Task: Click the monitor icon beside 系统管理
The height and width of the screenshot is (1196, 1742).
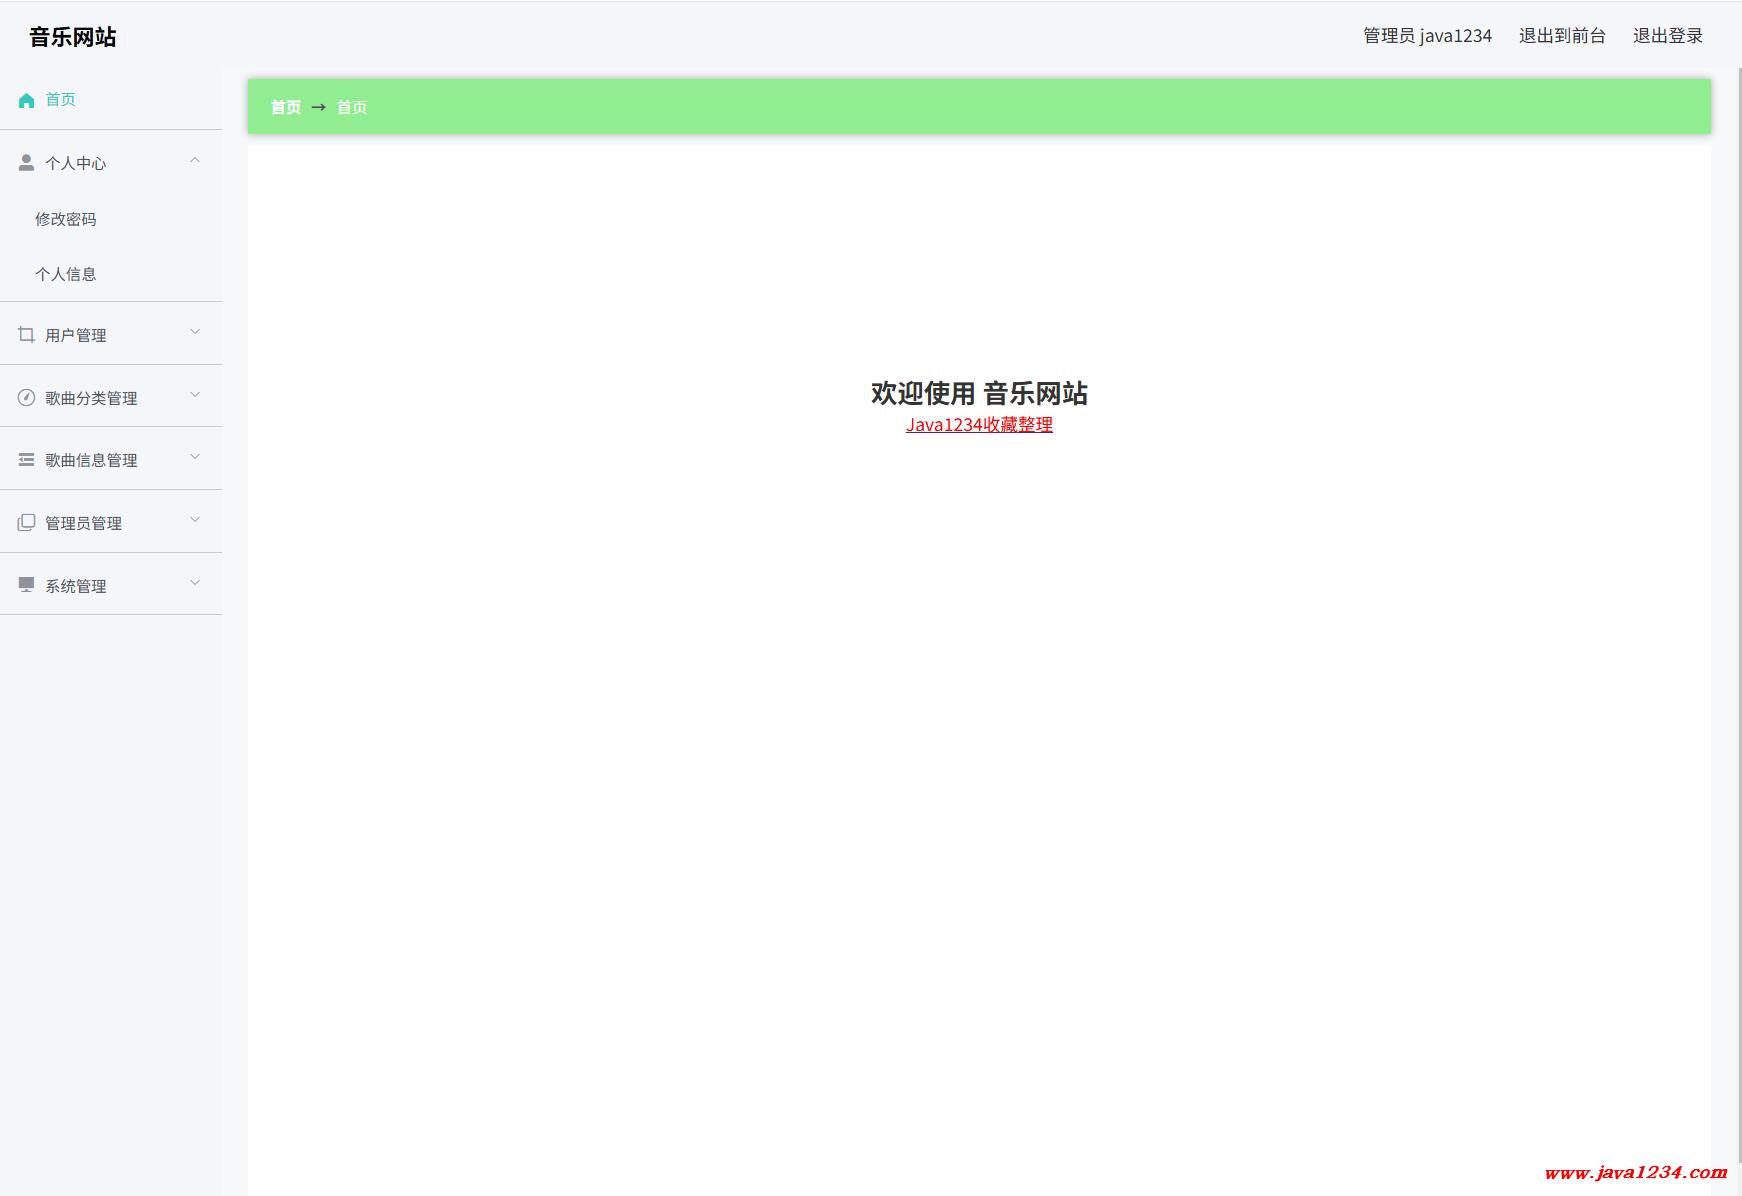Action: (27, 585)
